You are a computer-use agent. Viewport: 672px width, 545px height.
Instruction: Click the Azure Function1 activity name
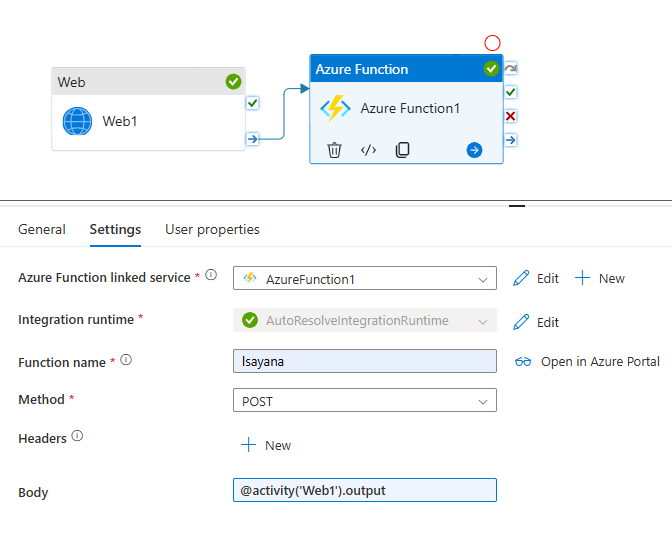coord(410,108)
